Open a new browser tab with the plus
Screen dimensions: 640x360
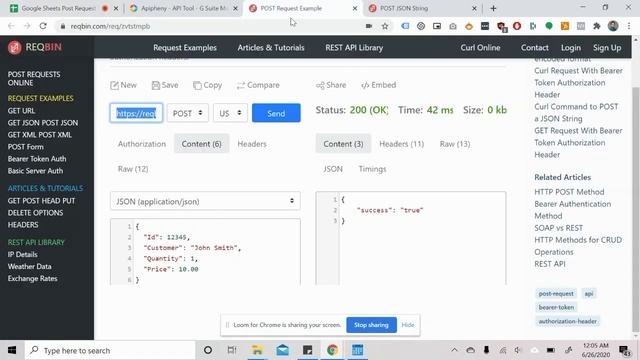(493, 8)
